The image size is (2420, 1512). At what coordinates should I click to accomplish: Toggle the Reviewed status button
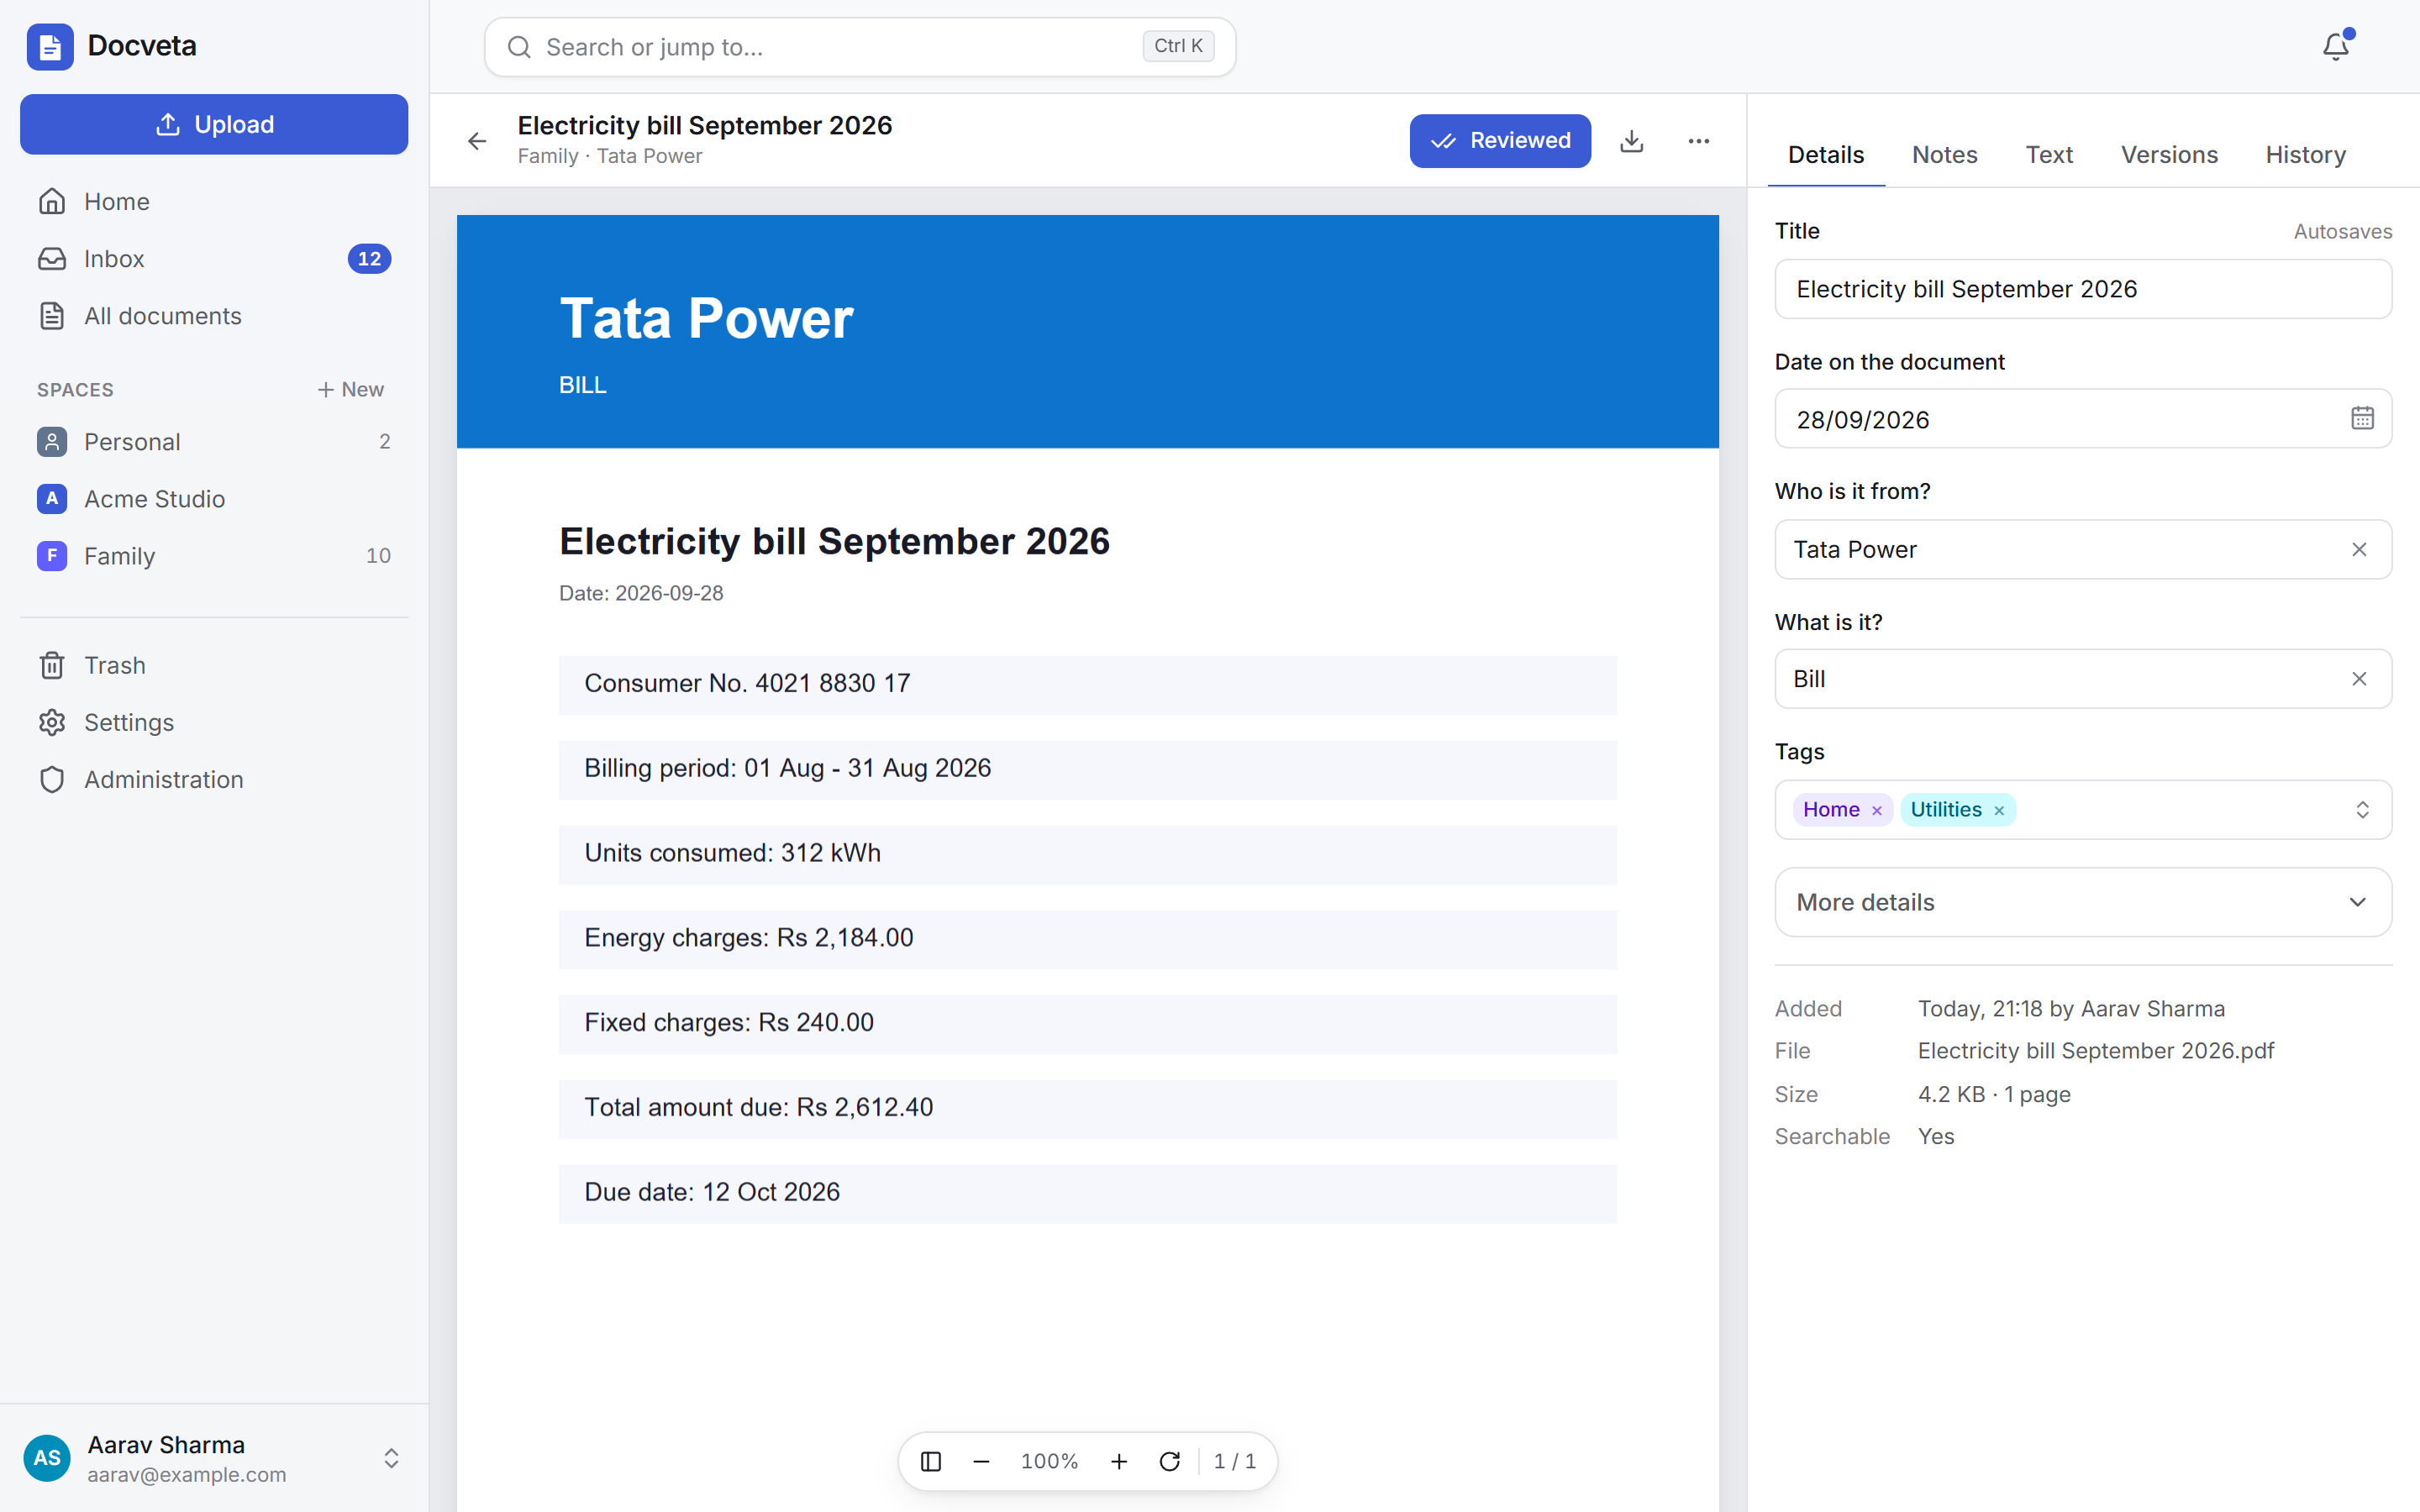[x=1500, y=141]
